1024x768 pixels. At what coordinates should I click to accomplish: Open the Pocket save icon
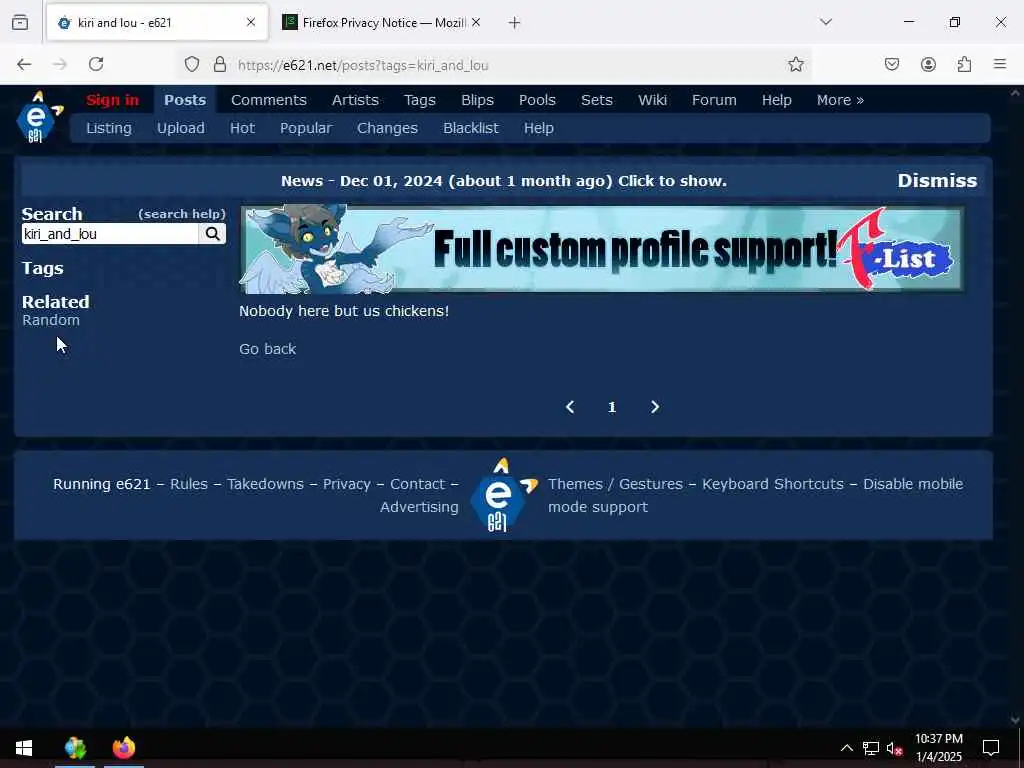892,64
